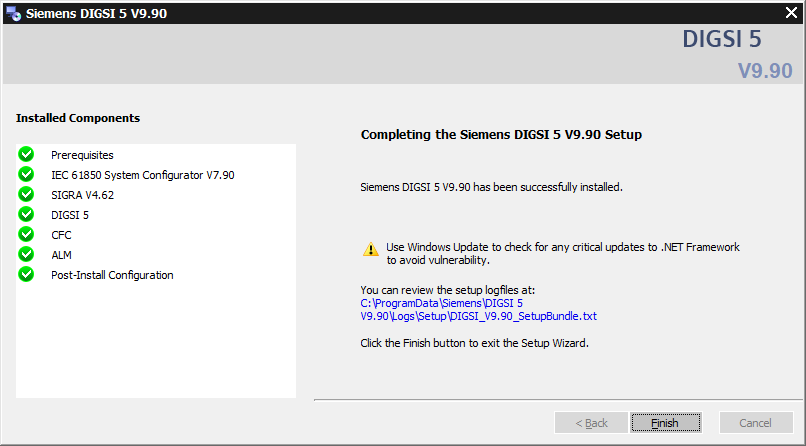Click the installer icon in the title bar

14,13
